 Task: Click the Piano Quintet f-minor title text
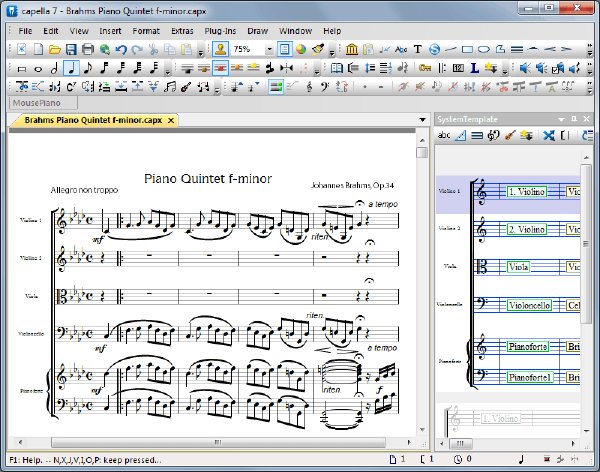208,178
